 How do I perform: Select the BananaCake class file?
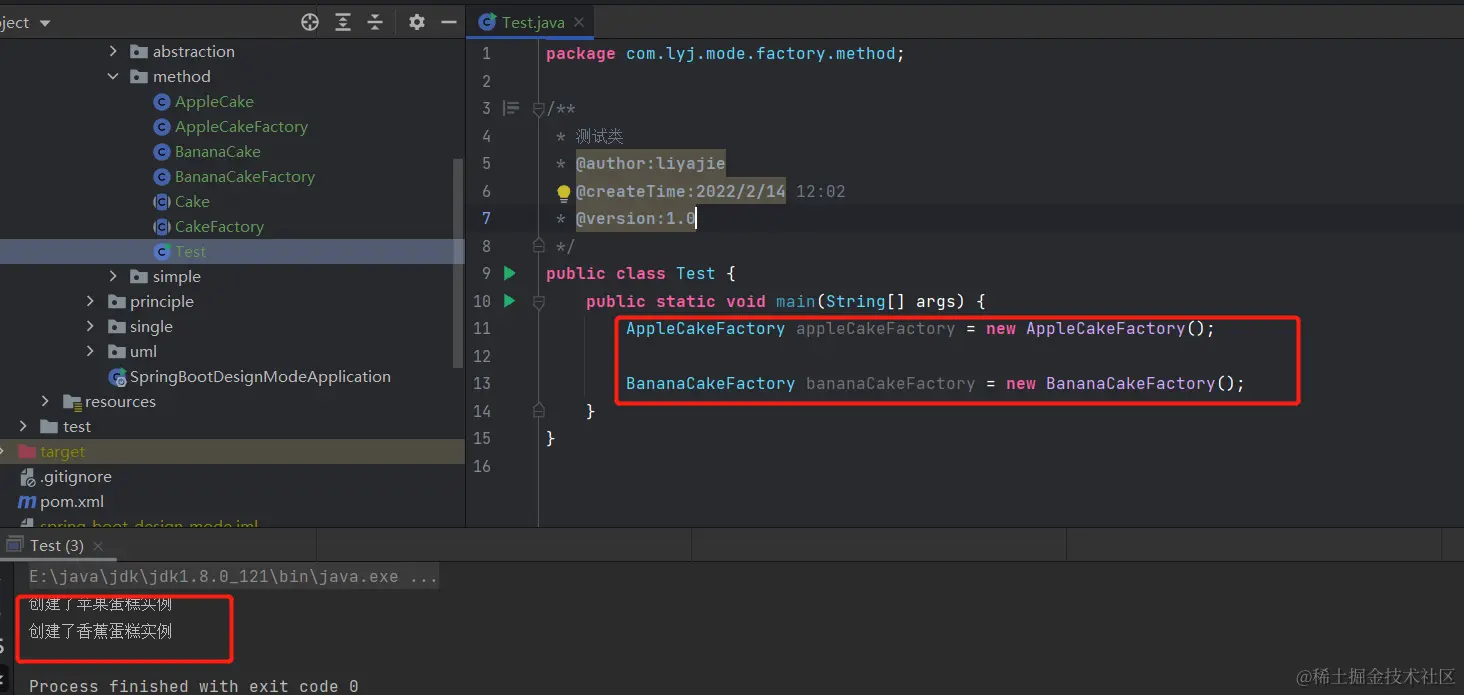(217, 151)
